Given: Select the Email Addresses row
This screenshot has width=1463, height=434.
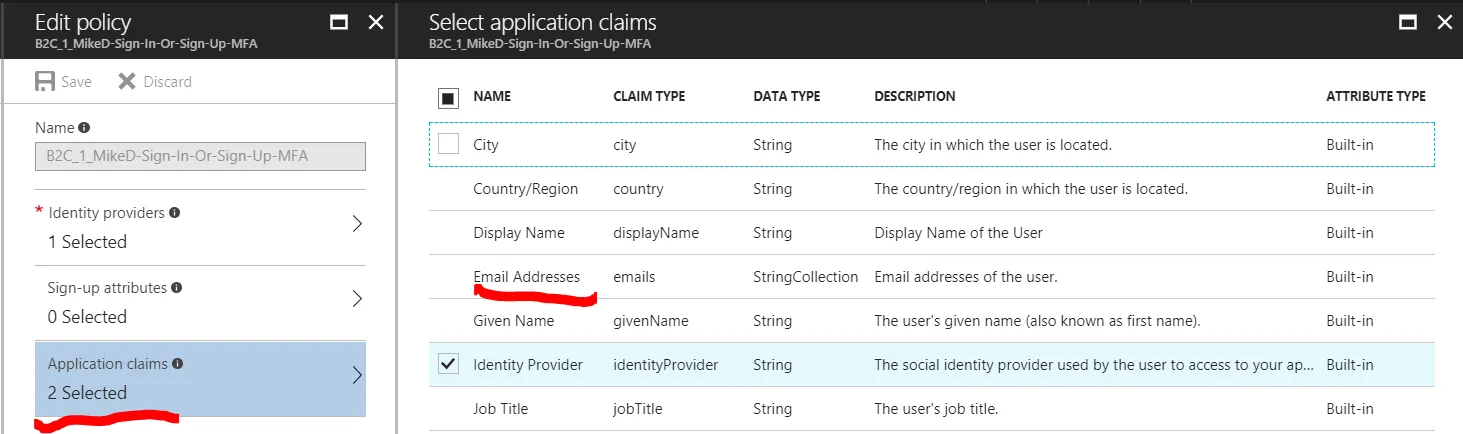Looking at the screenshot, I should click(x=932, y=277).
